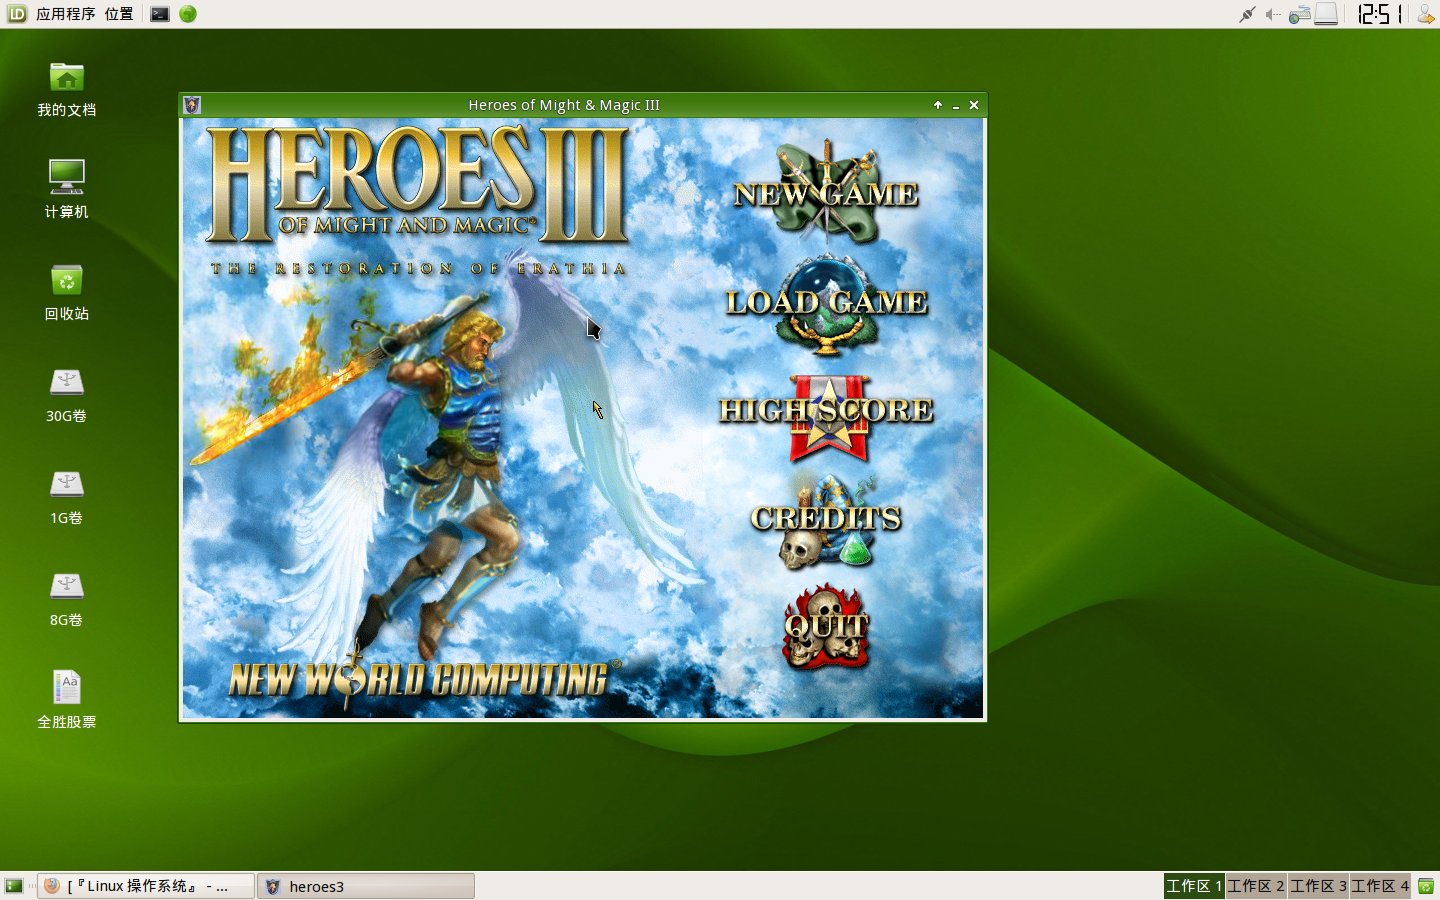
Task: Open the Heroes III window menu icon
Action: point(192,105)
